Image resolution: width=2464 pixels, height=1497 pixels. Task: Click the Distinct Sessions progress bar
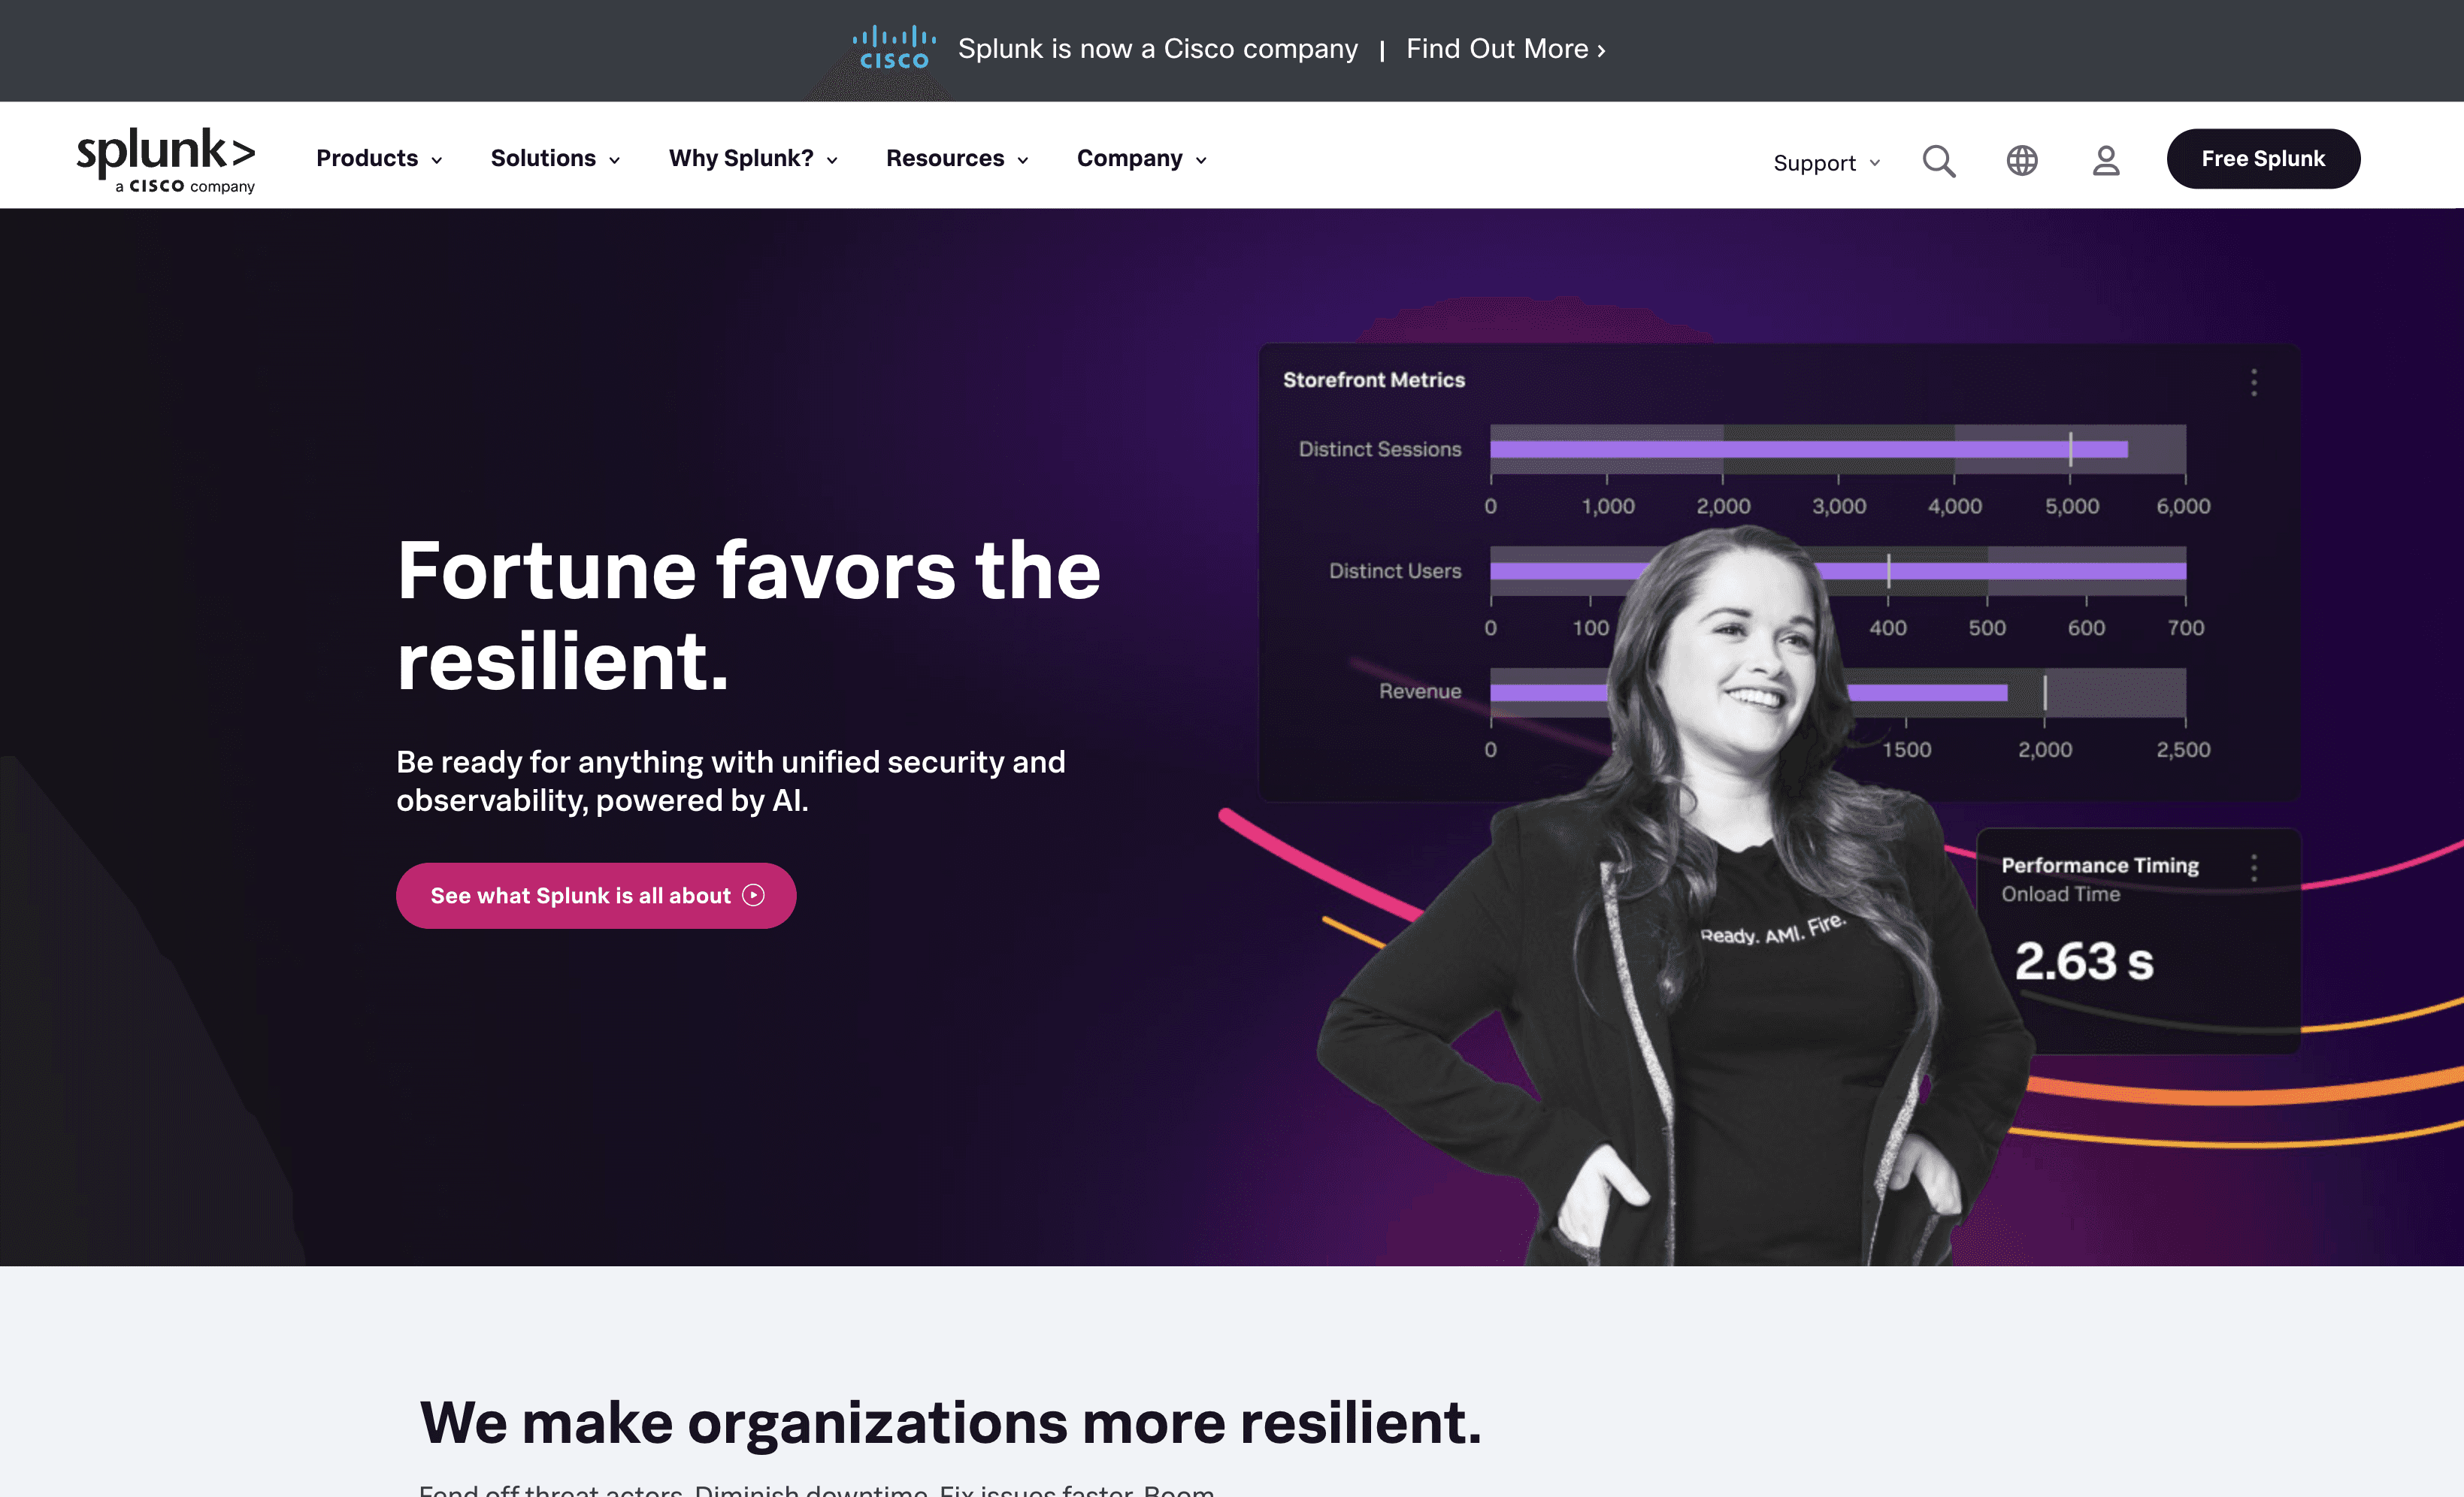point(1838,449)
